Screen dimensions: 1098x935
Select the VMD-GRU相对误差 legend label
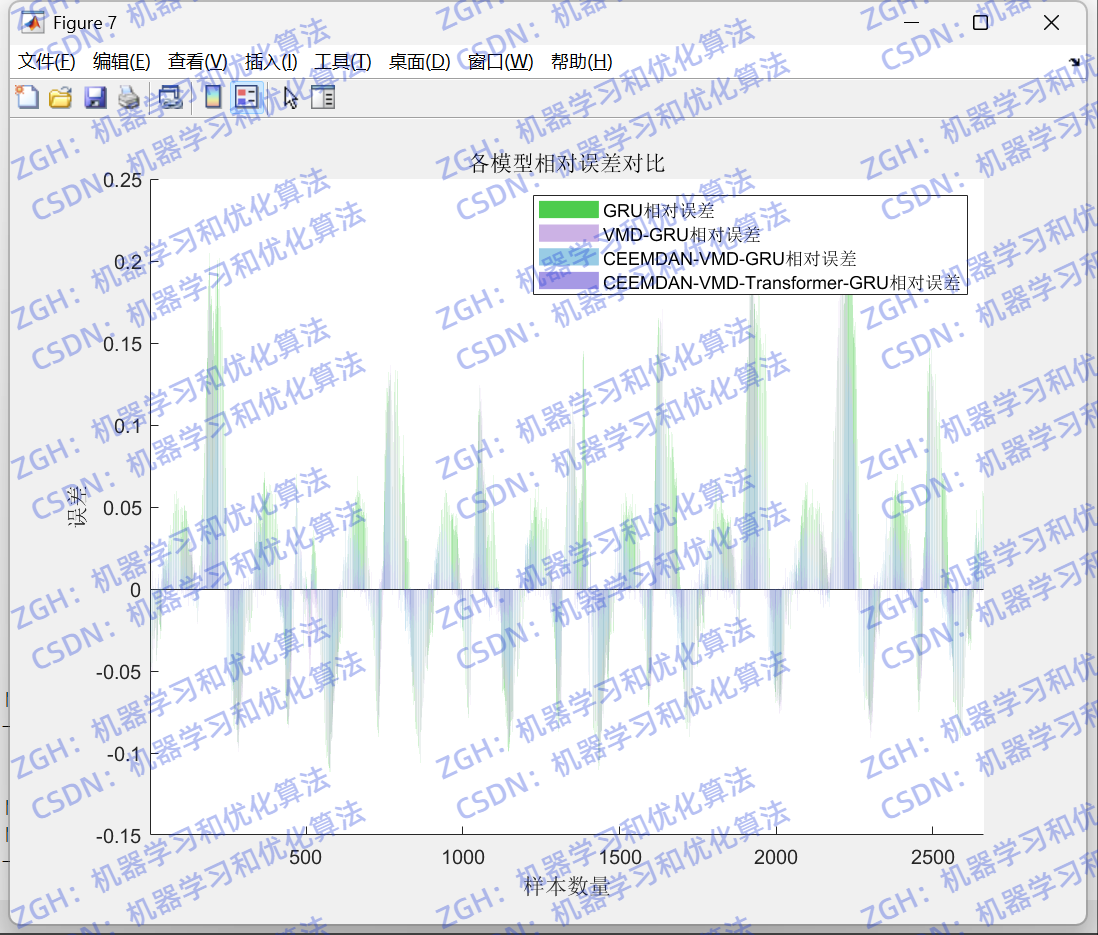point(681,235)
